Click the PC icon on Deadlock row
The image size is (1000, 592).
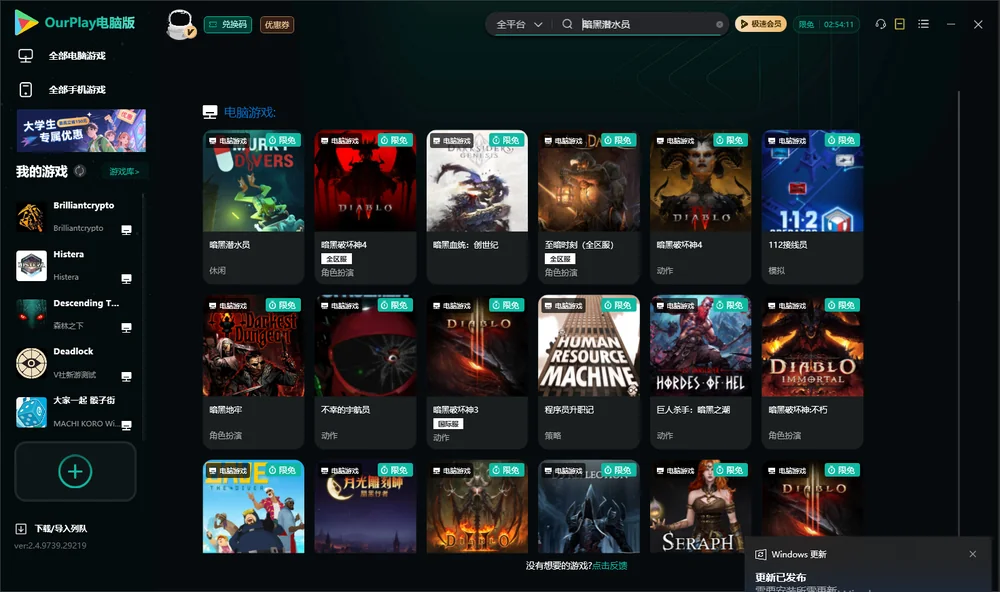pos(126,376)
